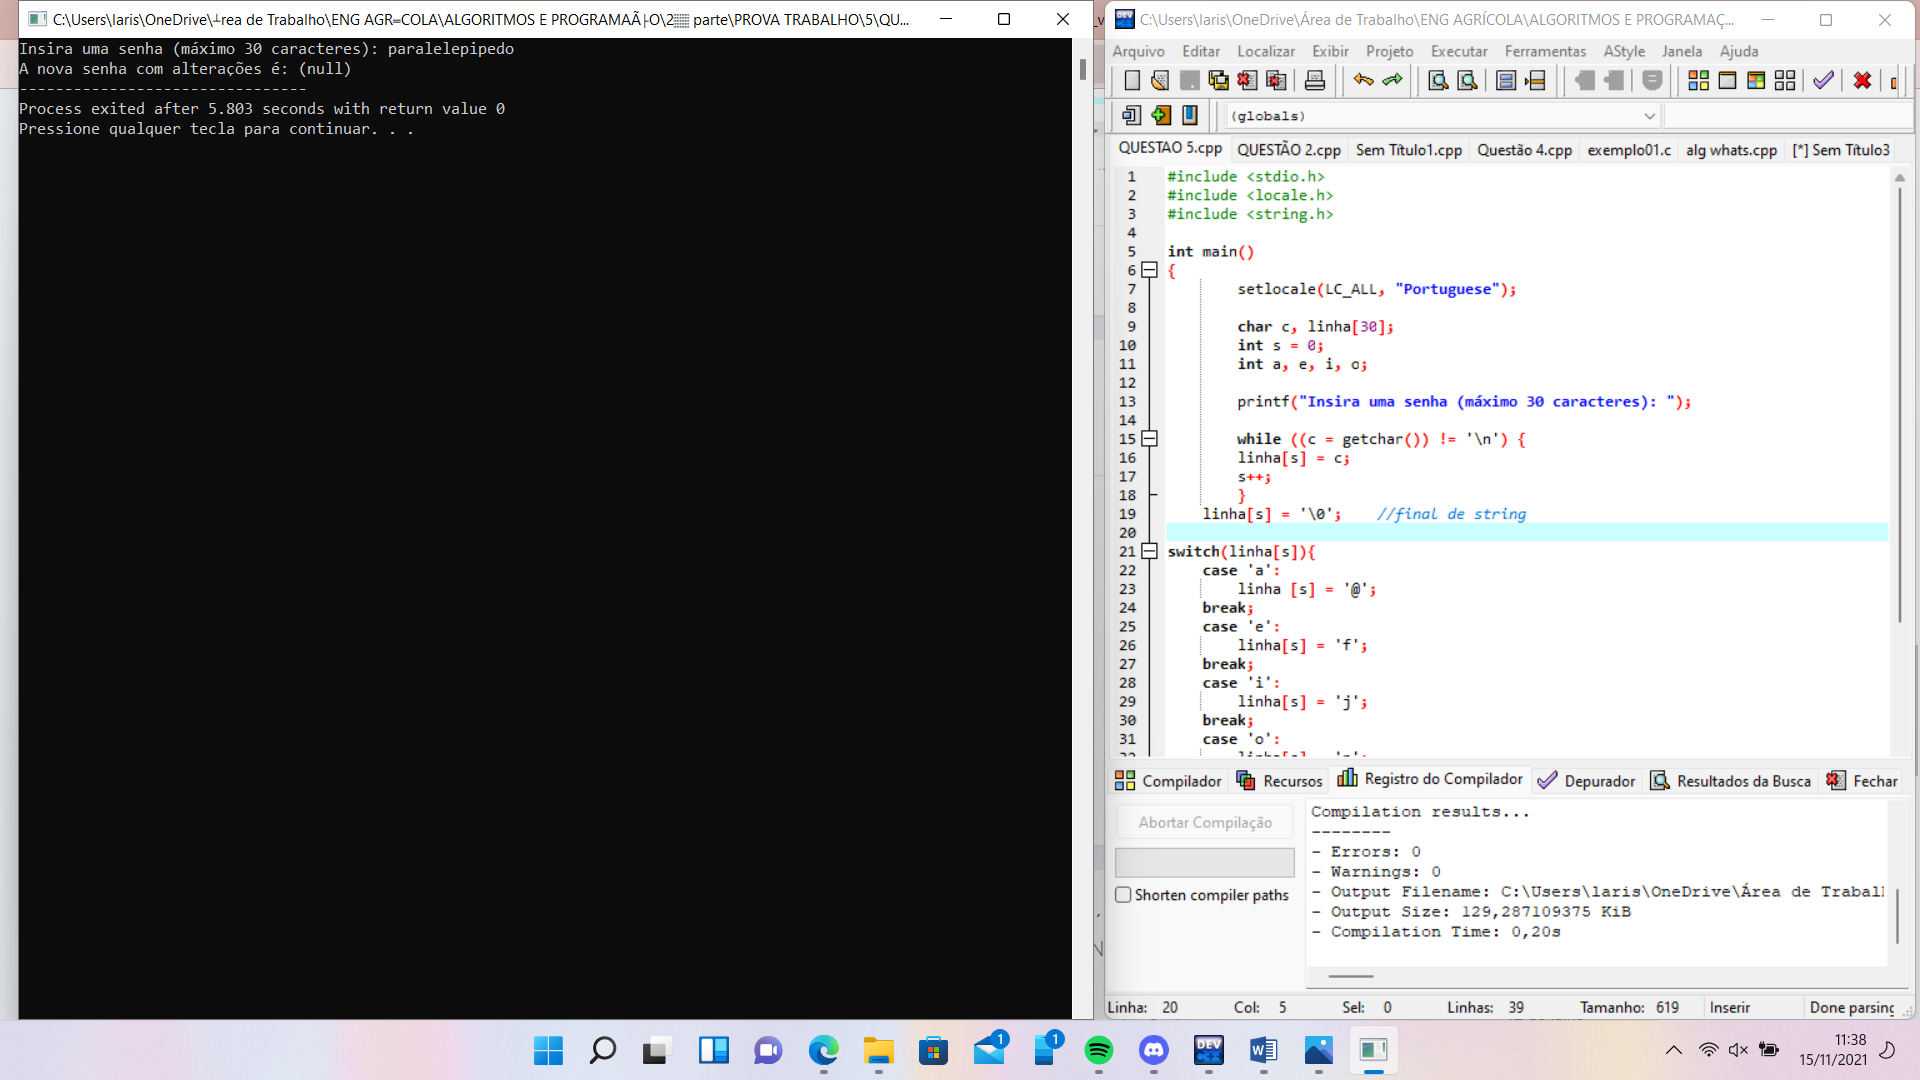
Task: Click the clock showing 11:38 in taskbar
Action: (1833, 1050)
